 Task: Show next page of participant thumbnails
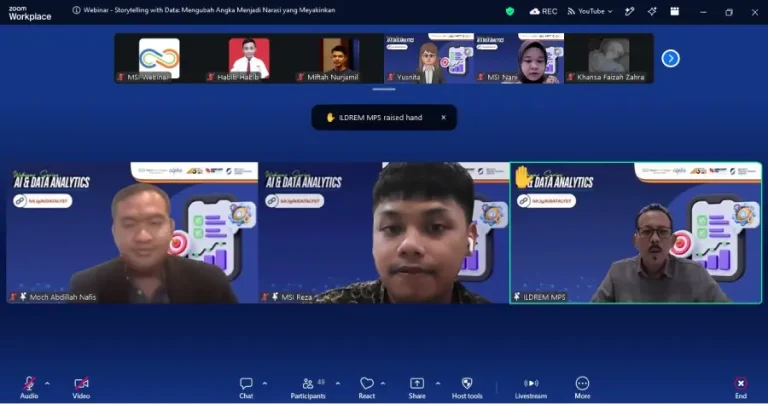pos(671,59)
